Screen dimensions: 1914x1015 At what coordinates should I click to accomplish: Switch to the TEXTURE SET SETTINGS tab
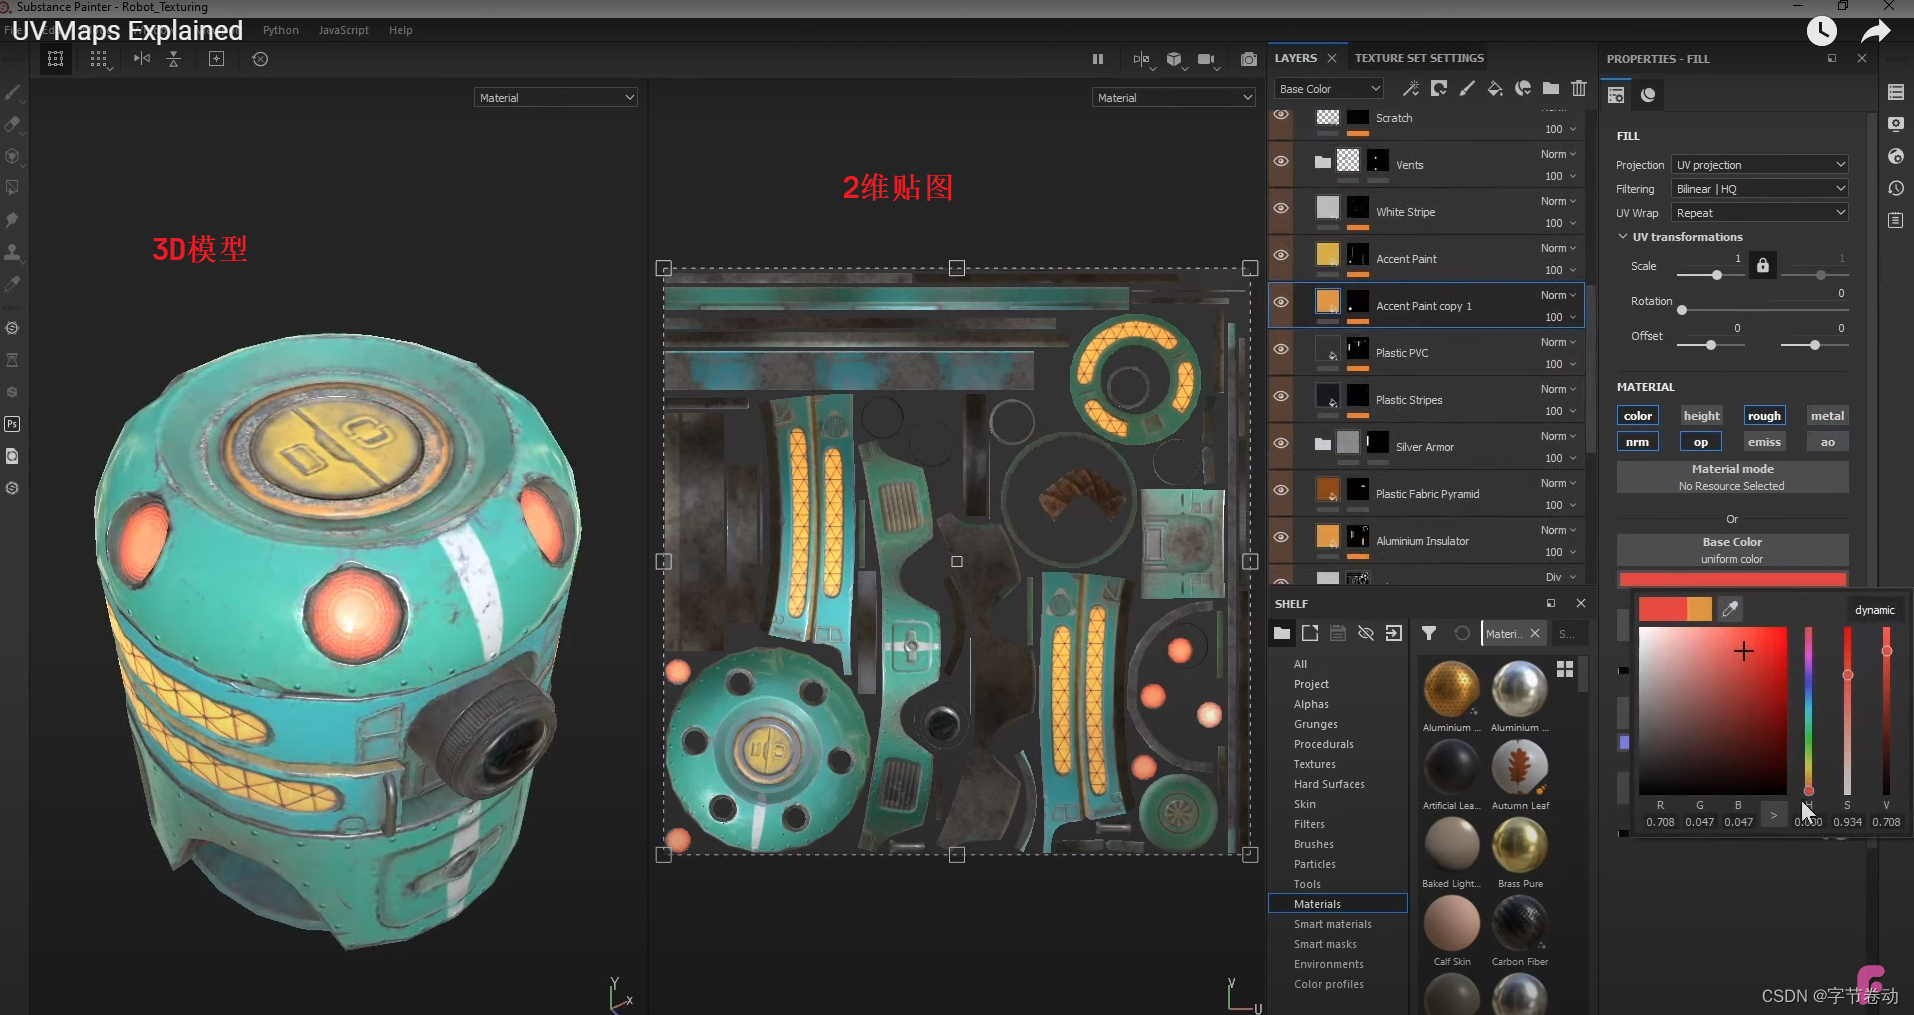[1418, 57]
